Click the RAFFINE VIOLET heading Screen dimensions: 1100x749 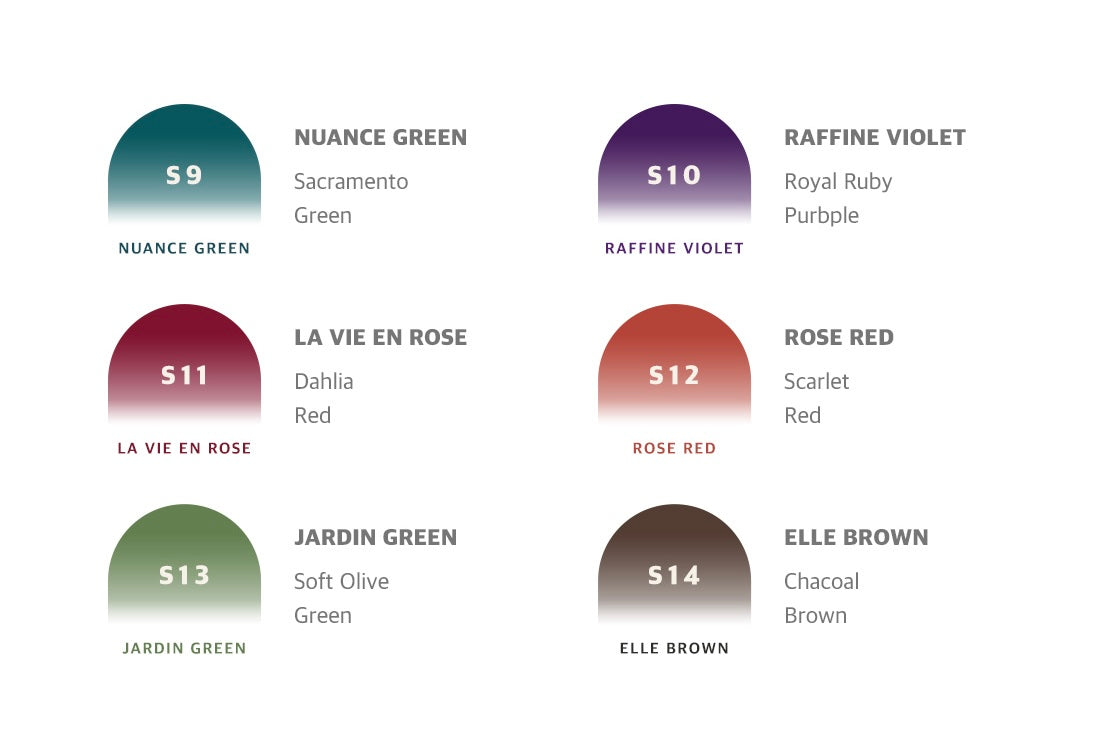(x=874, y=138)
